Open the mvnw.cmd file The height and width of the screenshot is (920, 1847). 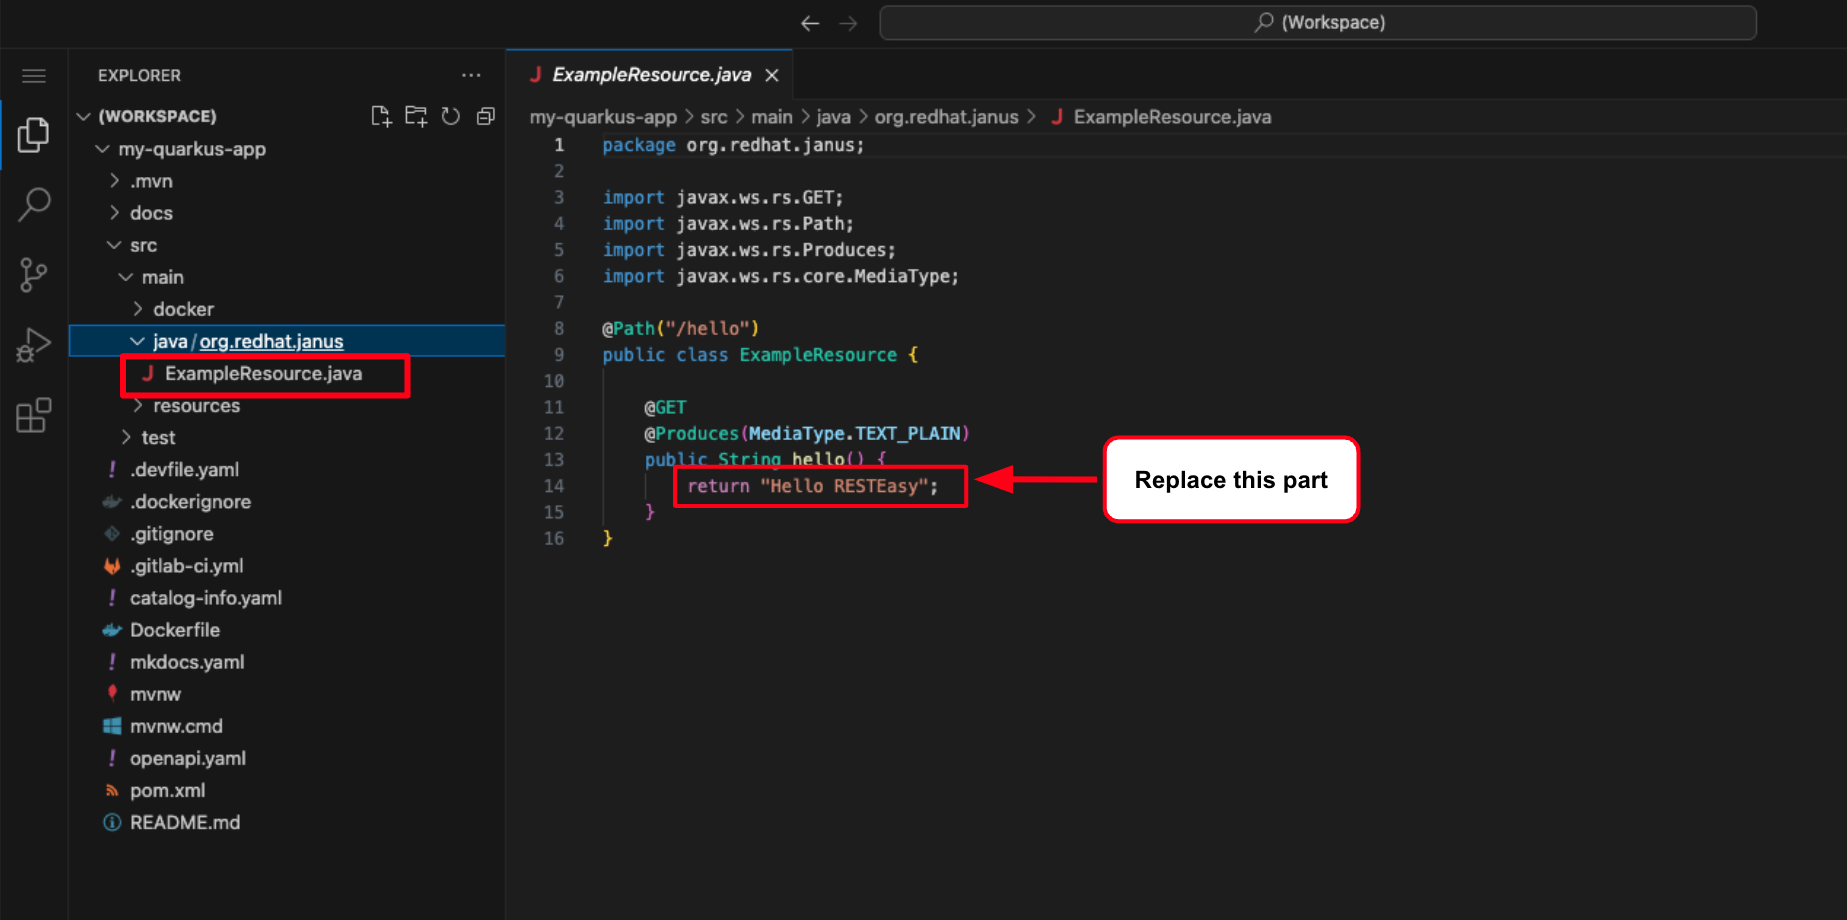point(176,725)
